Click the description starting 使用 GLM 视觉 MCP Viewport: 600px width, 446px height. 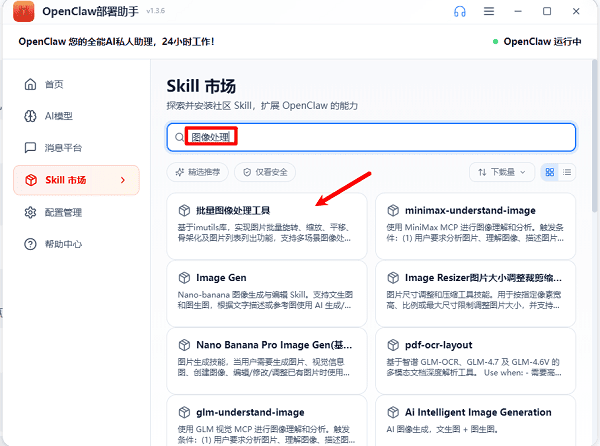[266, 435]
